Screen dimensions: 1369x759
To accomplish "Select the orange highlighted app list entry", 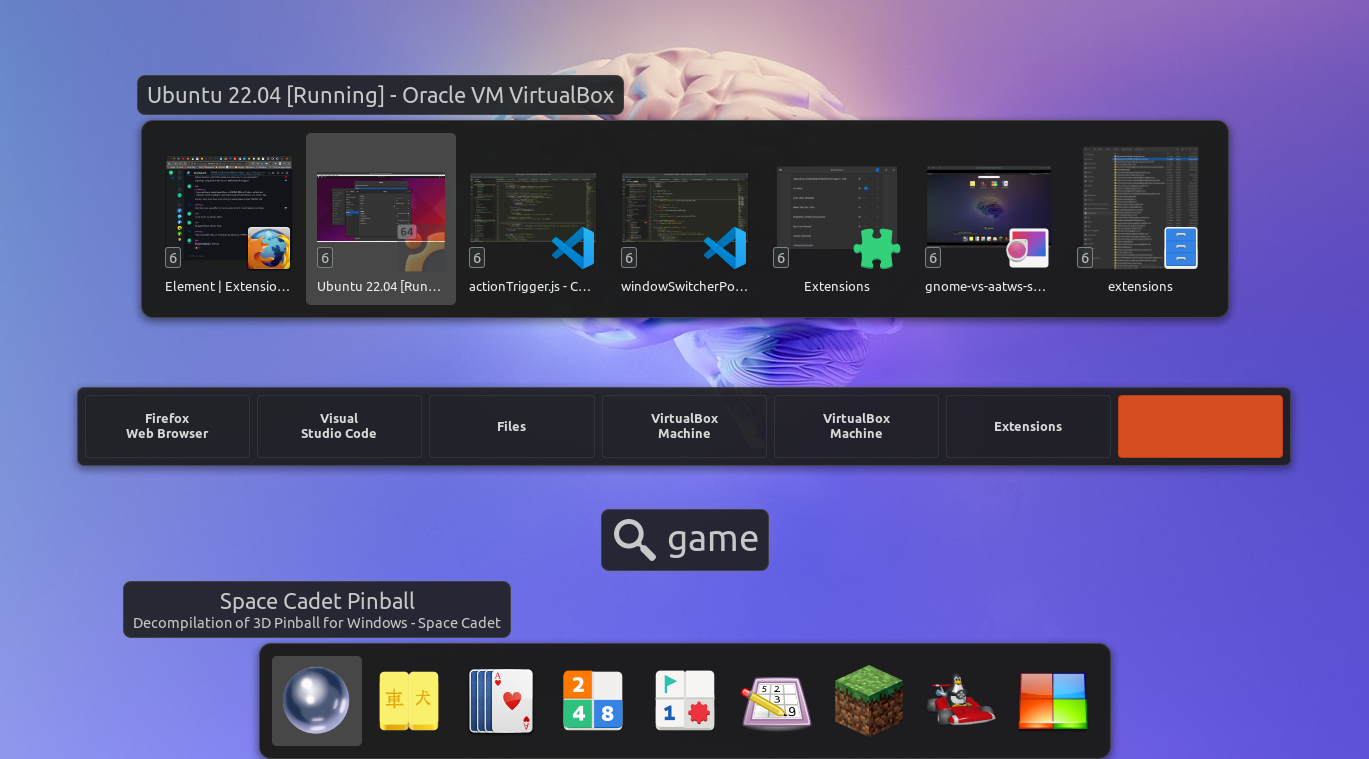I will (1200, 426).
